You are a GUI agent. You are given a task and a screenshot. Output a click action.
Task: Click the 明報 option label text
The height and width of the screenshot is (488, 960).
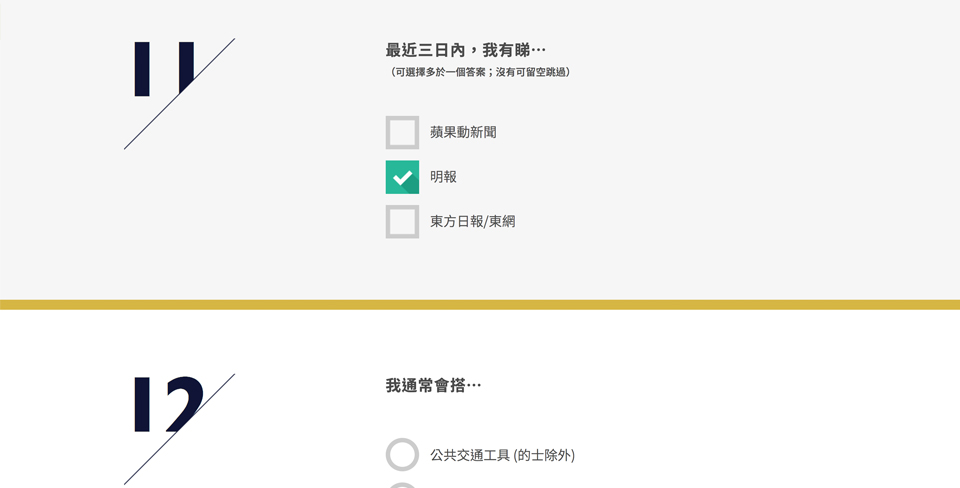coord(443,177)
